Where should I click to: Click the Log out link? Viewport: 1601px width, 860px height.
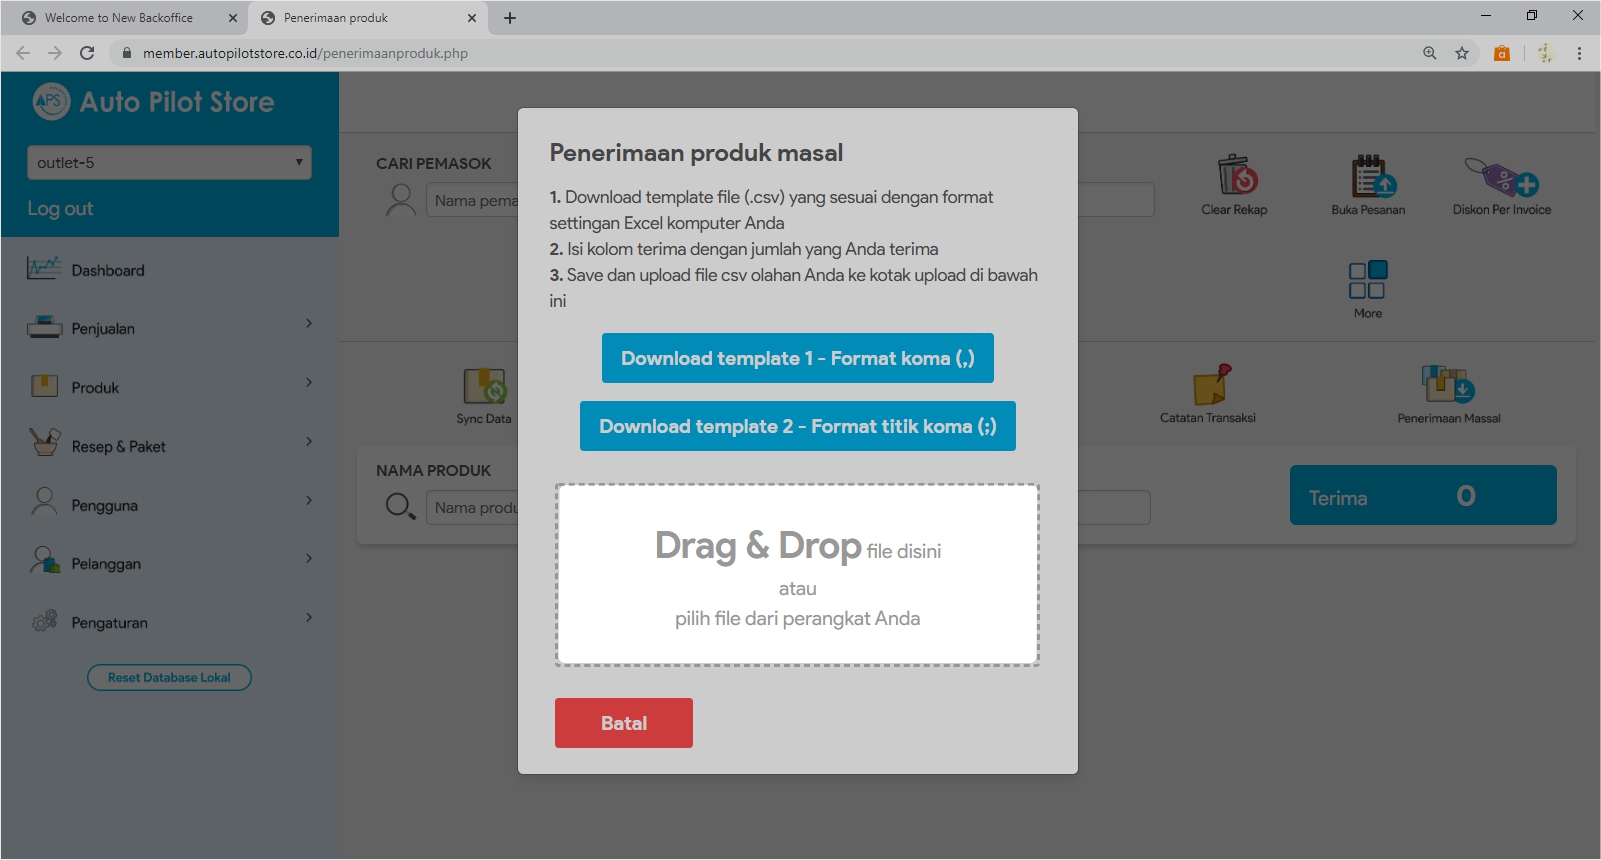click(x=60, y=209)
